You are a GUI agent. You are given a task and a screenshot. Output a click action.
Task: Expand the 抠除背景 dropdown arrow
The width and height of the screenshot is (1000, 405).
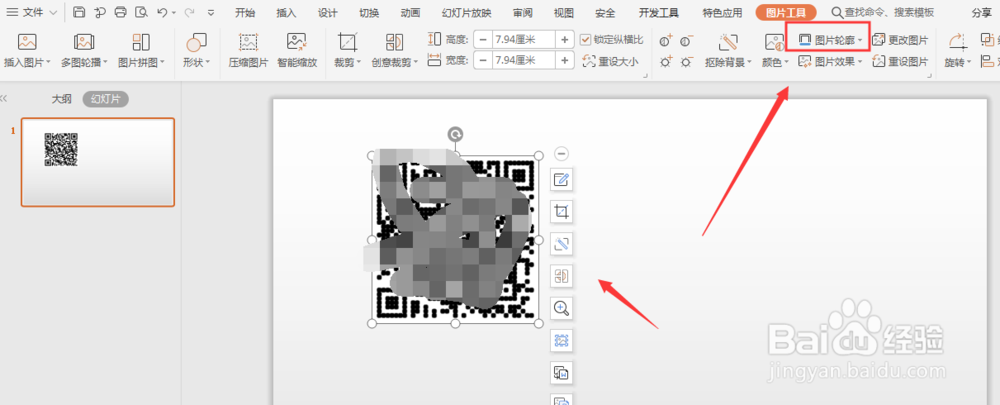coord(749,63)
